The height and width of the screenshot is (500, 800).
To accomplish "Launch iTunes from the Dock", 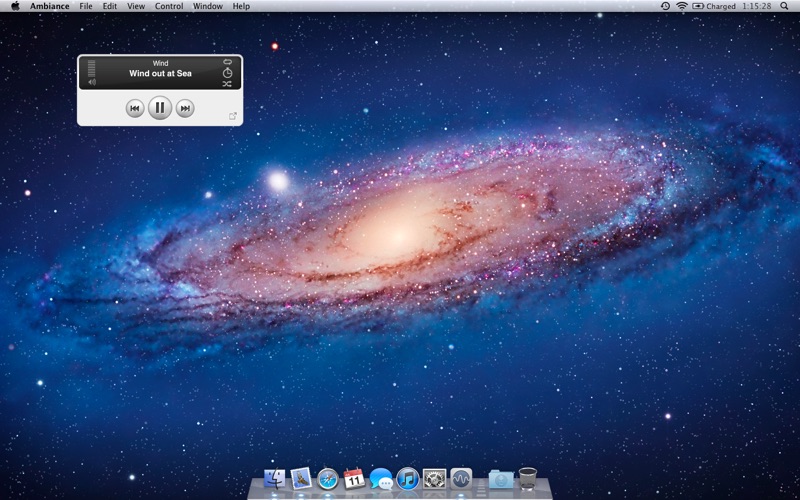I will (408, 479).
